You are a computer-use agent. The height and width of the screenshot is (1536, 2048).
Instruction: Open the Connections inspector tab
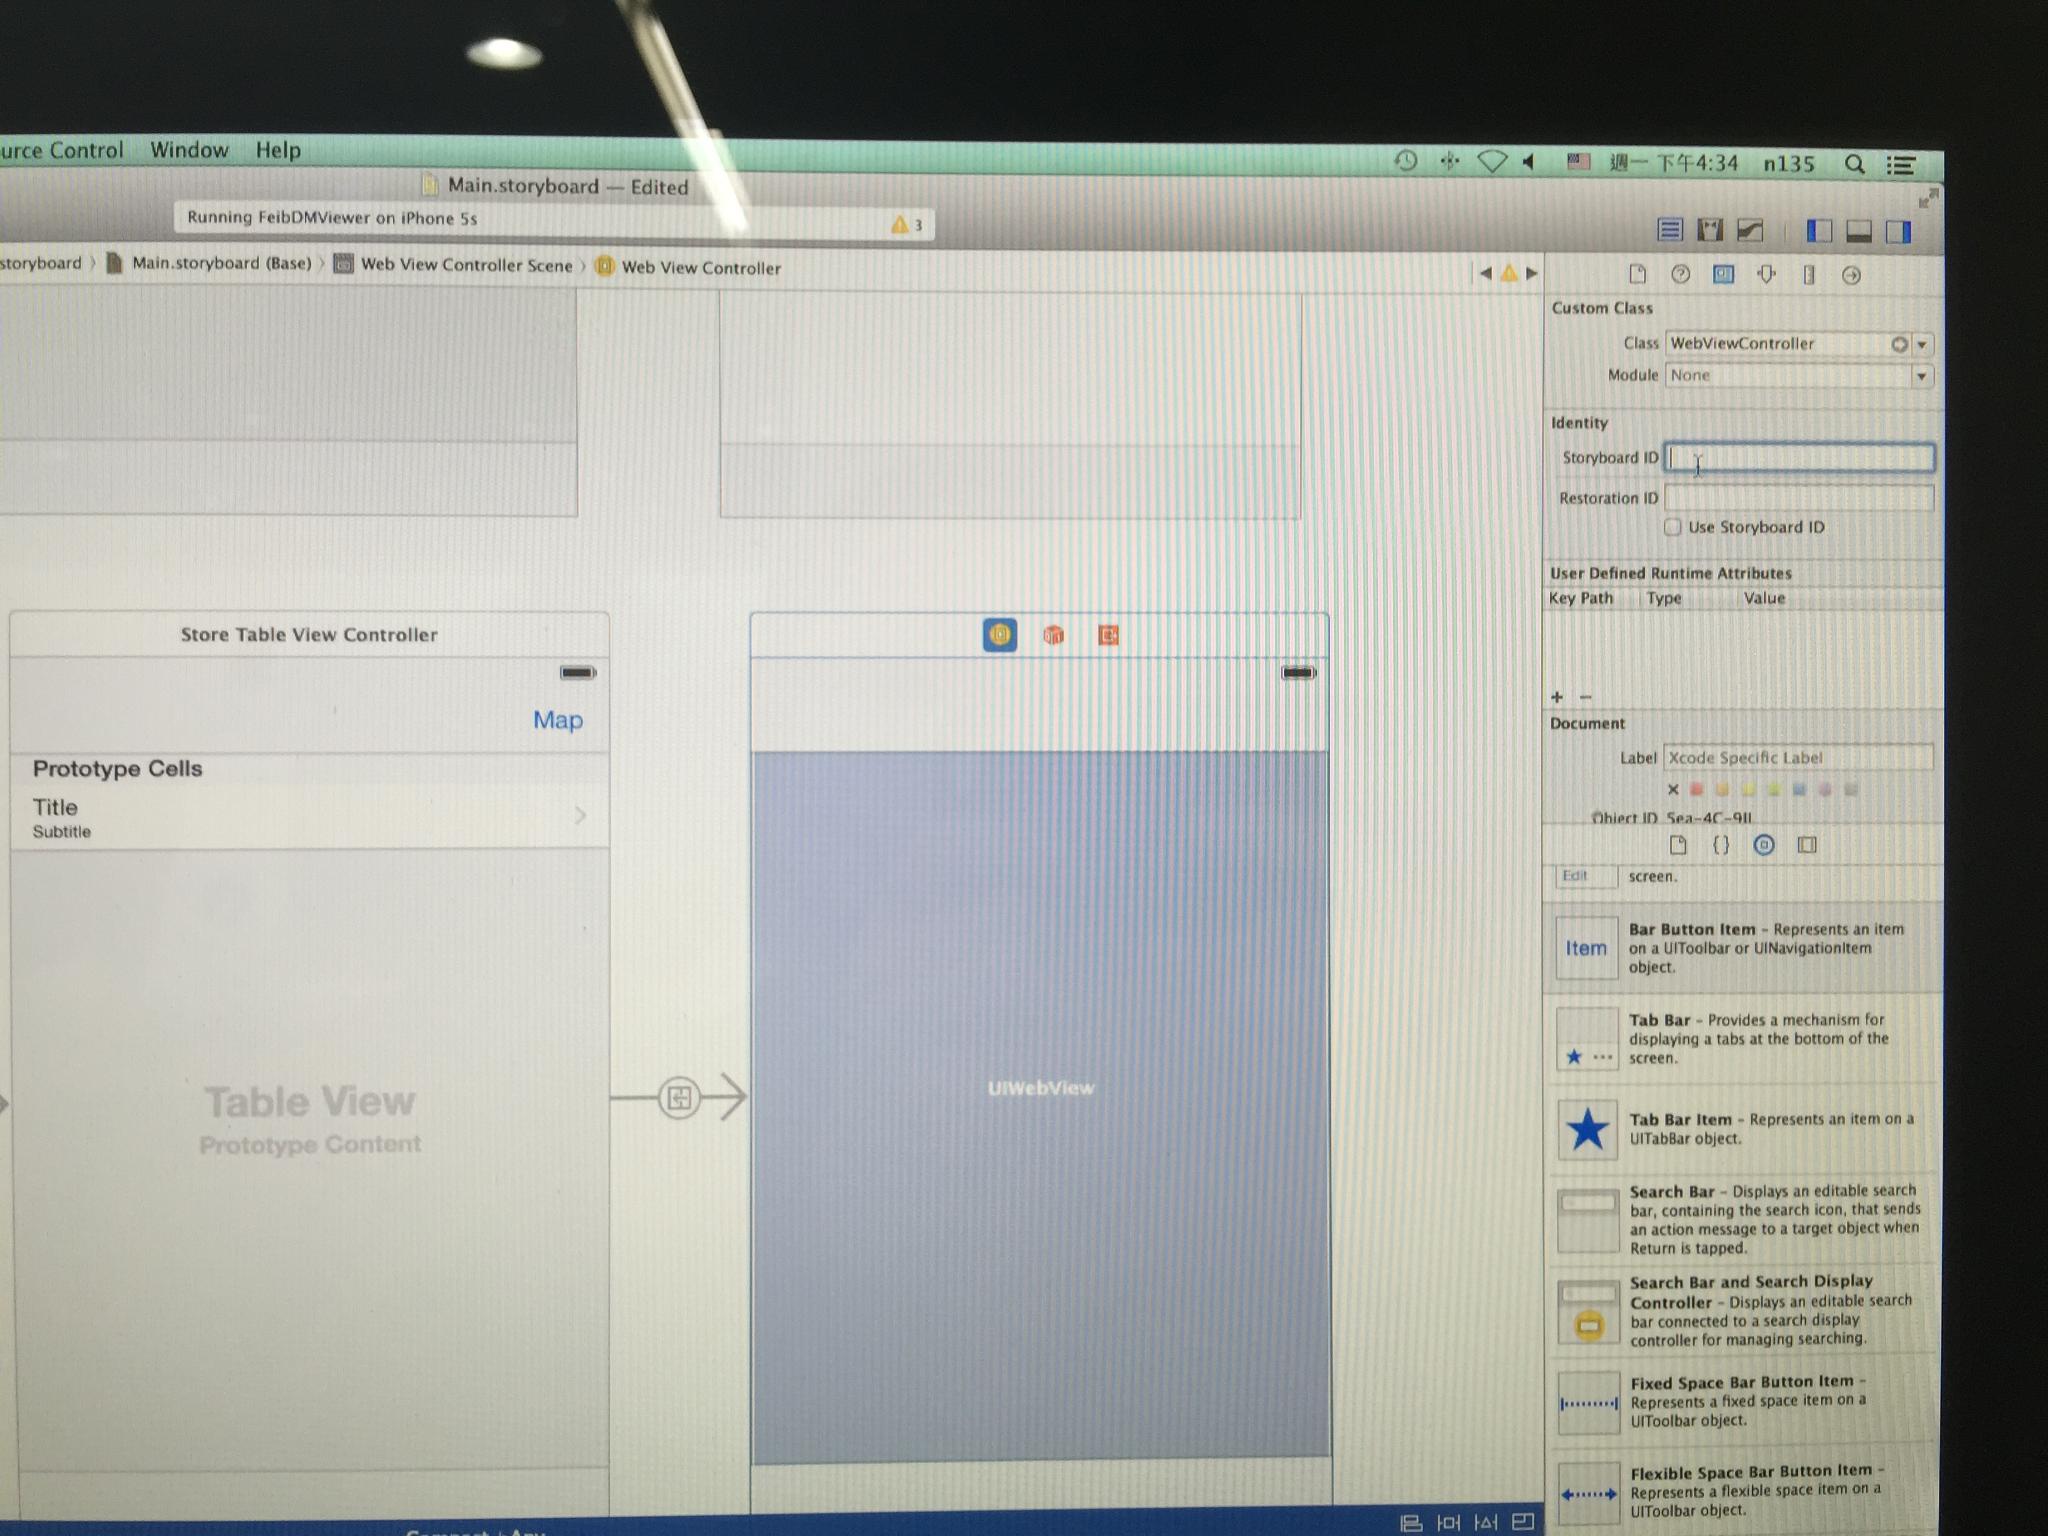click(x=1851, y=276)
